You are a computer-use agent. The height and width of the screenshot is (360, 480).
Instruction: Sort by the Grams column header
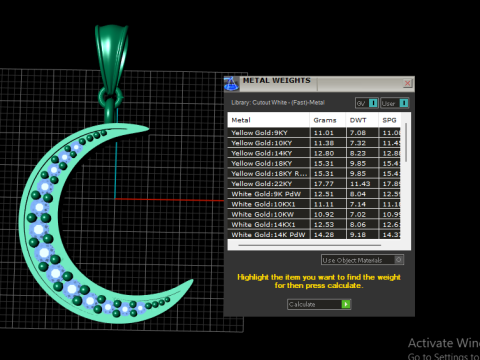coord(328,120)
